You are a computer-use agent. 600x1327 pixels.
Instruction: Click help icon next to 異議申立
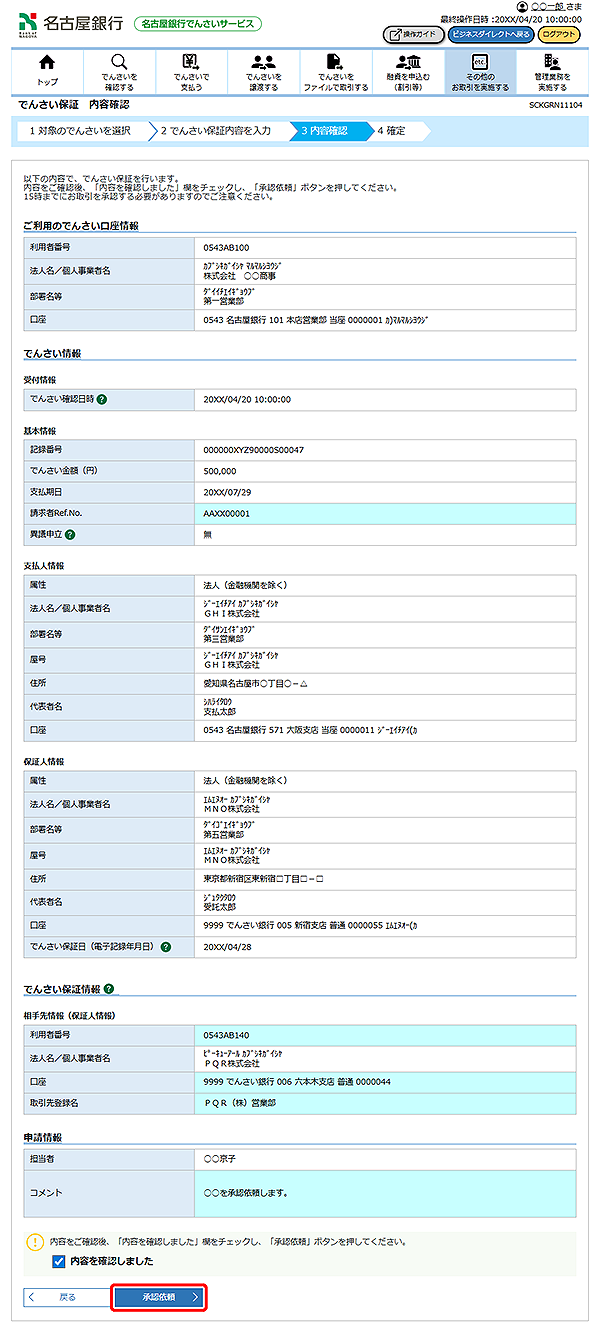tap(70, 535)
